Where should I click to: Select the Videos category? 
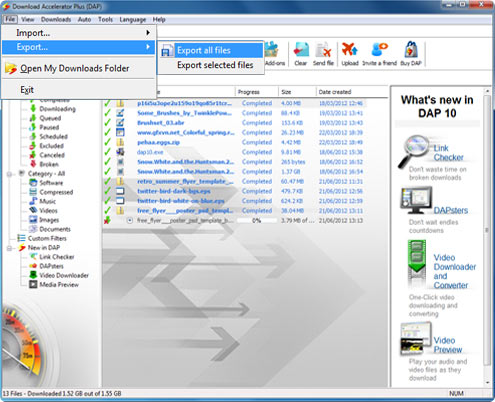point(44,211)
